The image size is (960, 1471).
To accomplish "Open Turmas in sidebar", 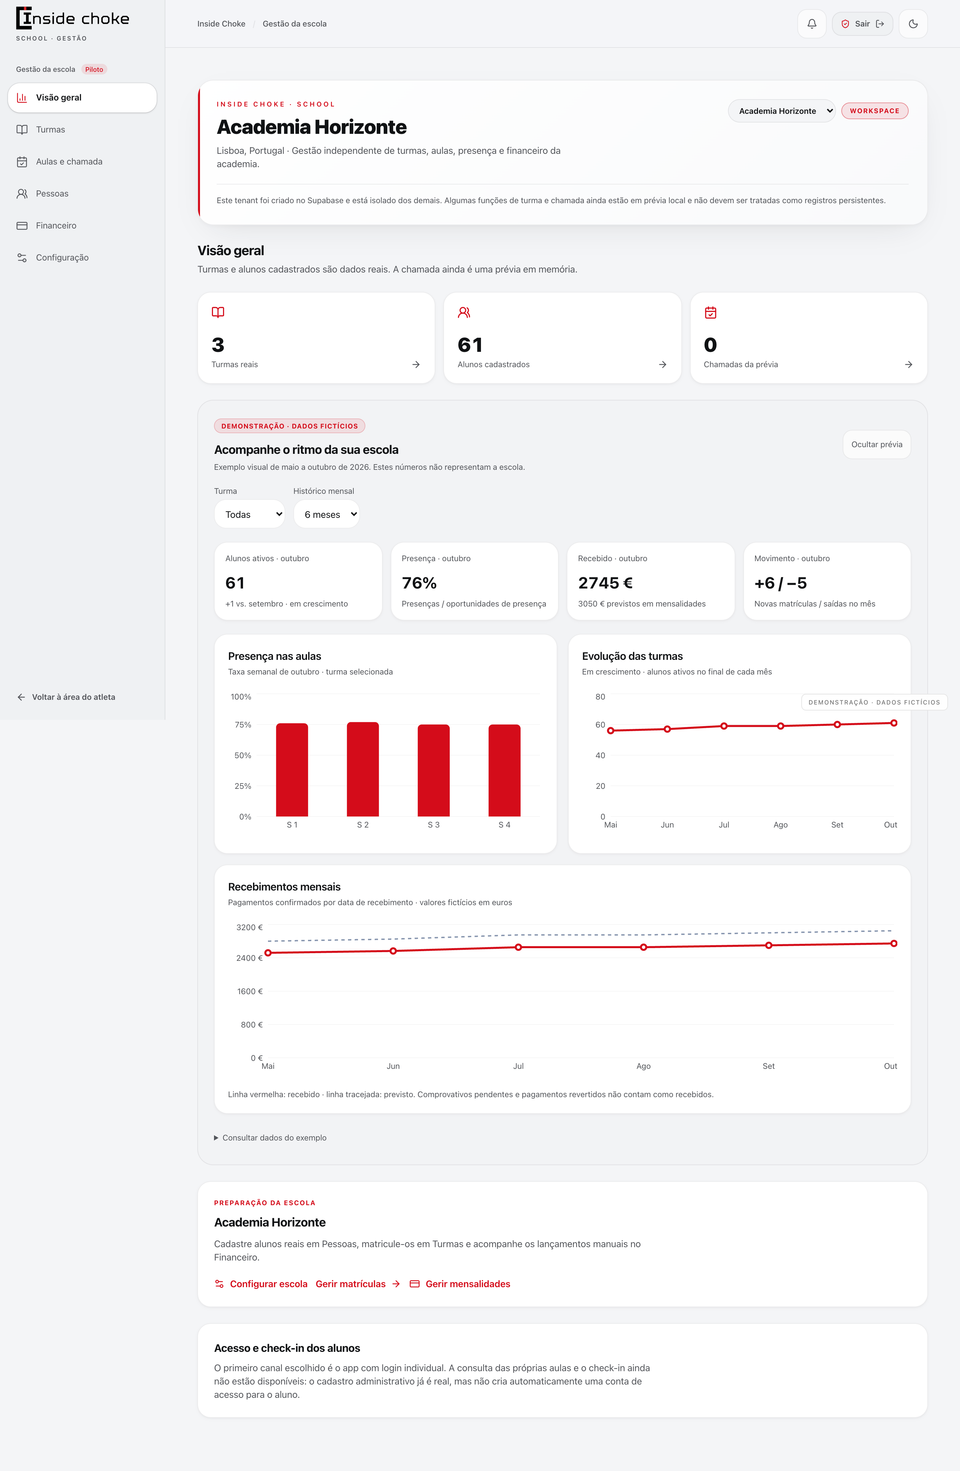I will pos(82,130).
